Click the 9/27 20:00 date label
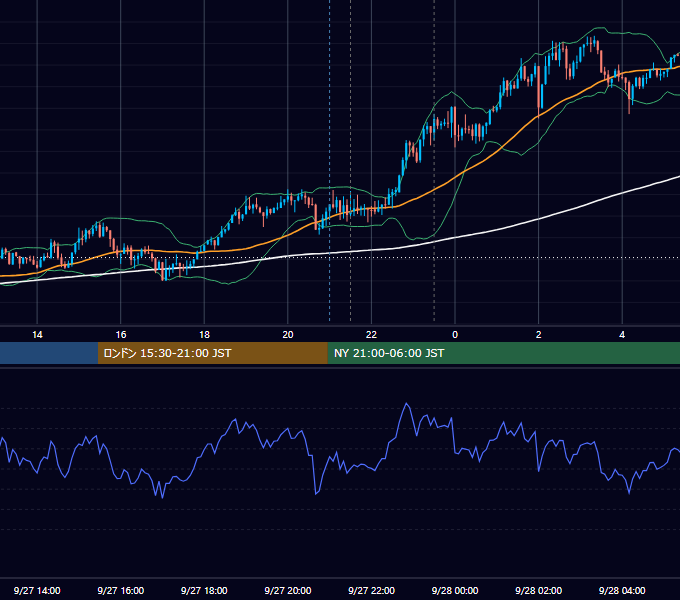The image size is (680, 600). click(288, 590)
